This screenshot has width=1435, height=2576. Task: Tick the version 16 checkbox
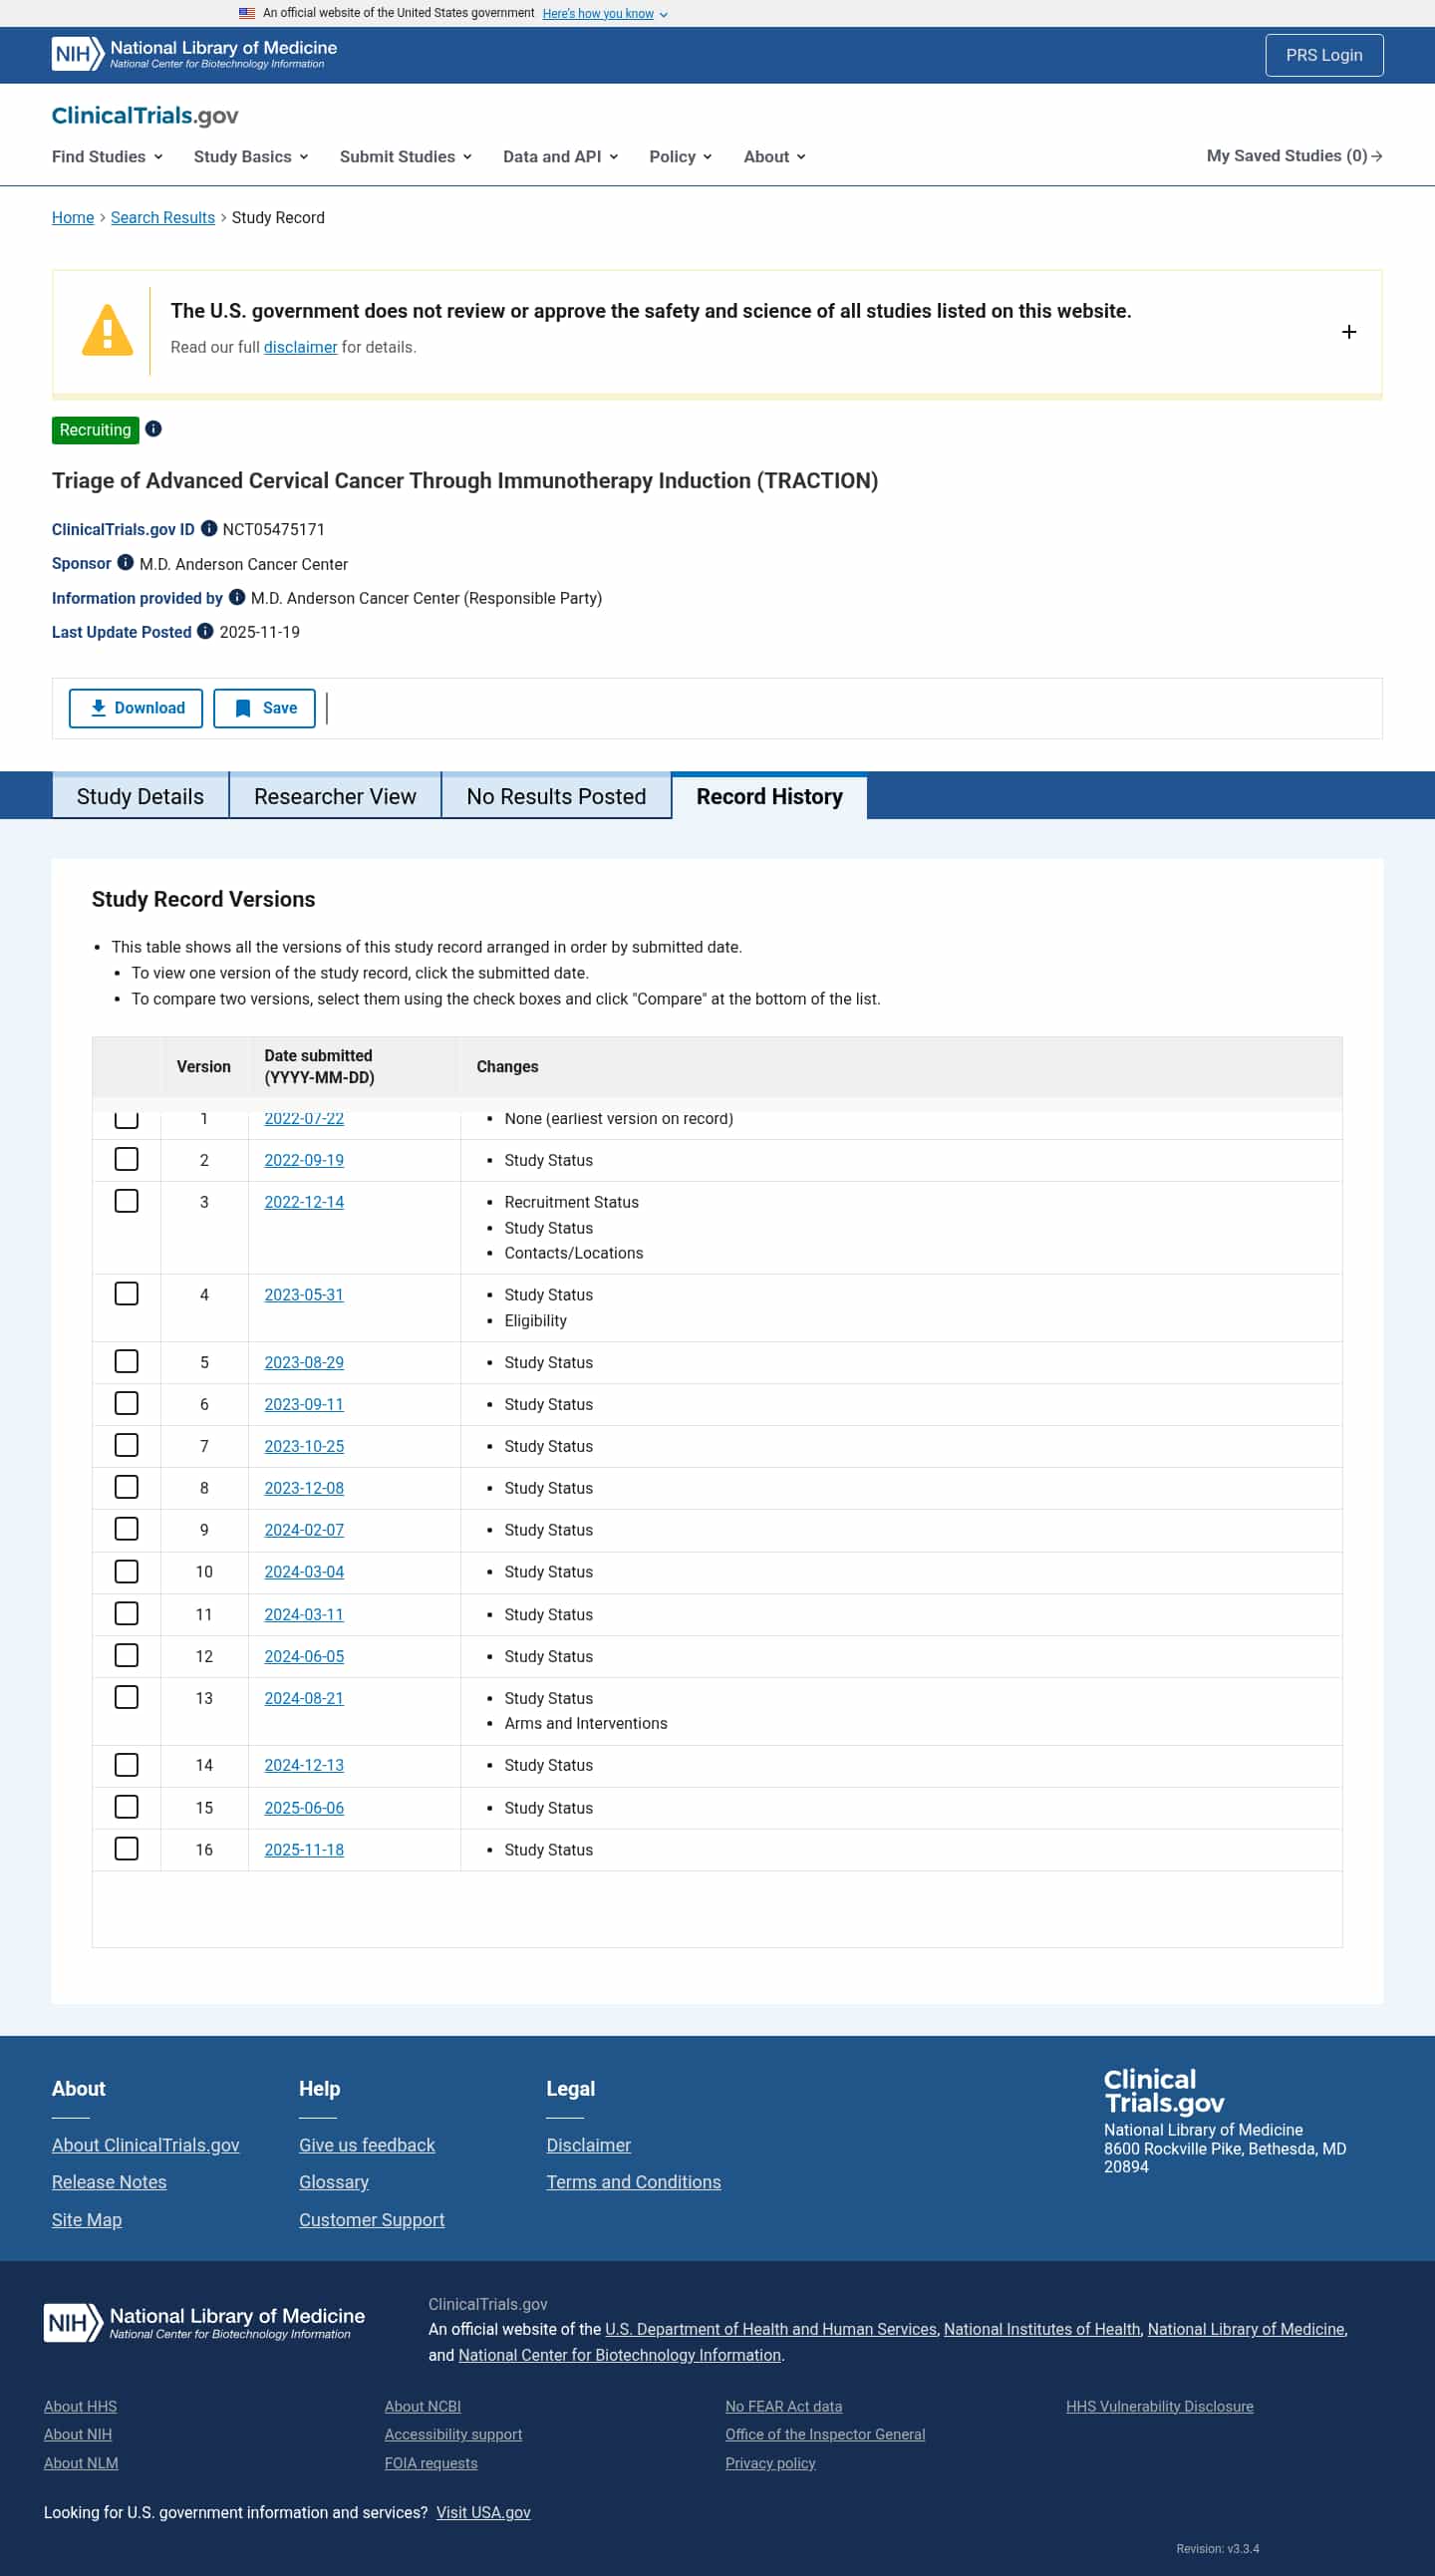click(x=126, y=1848)
